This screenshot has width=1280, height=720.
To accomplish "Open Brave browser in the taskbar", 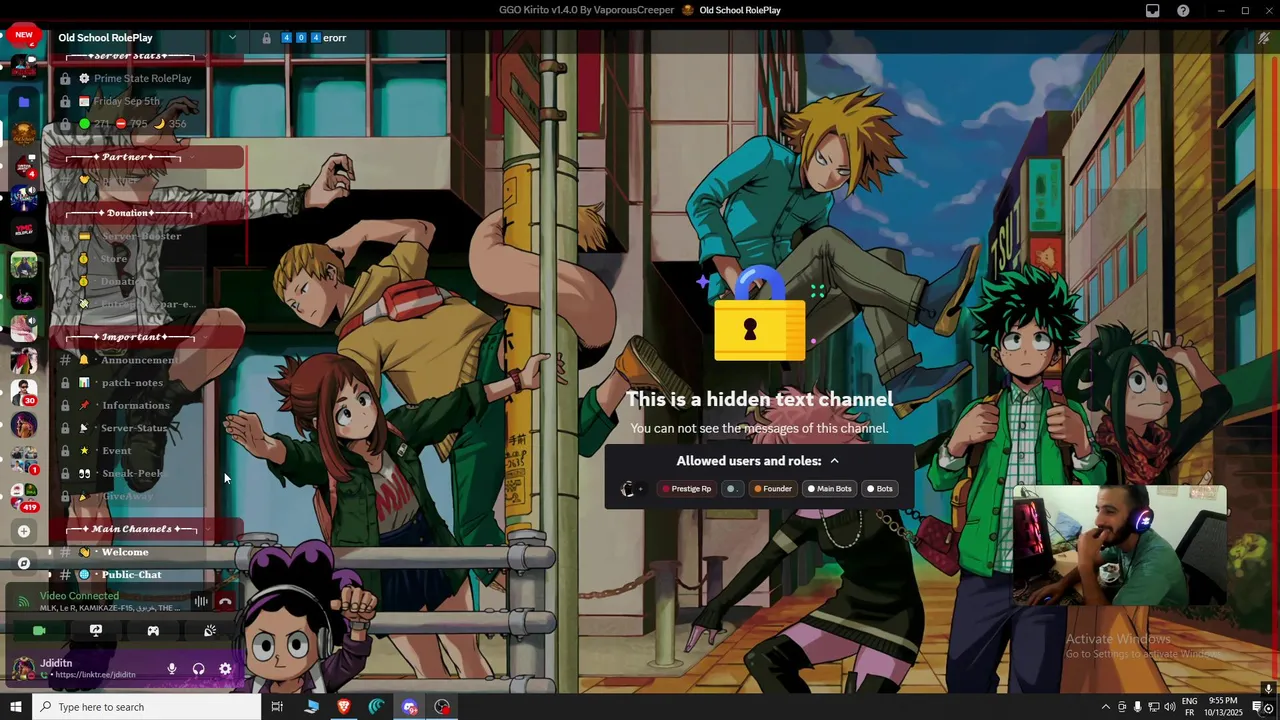I will (344, 707).
